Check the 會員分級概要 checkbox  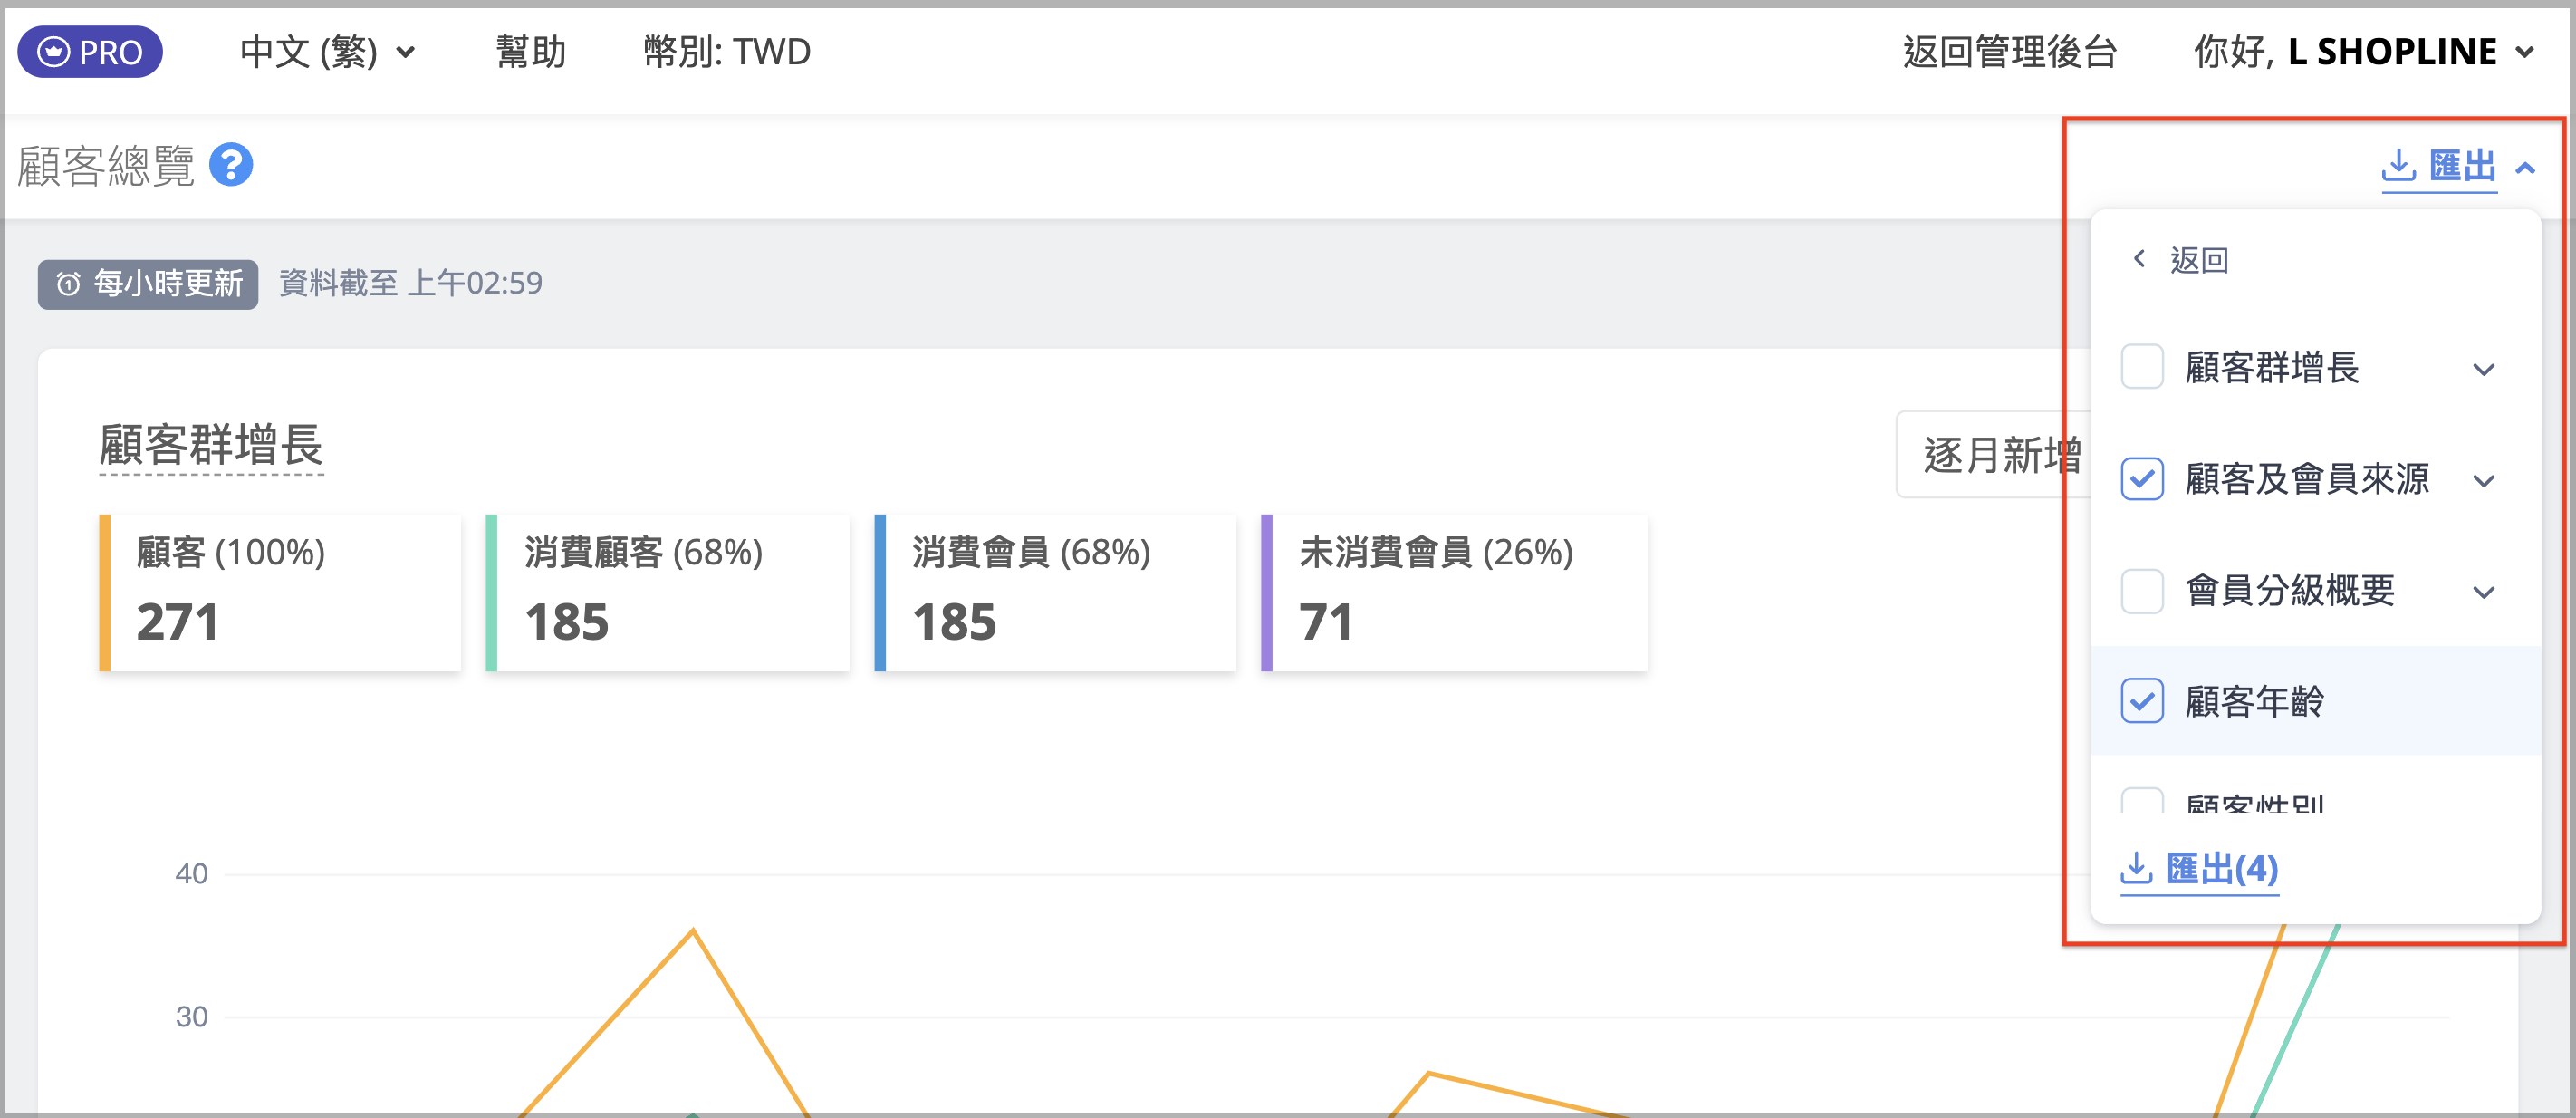click(2141, 591)
